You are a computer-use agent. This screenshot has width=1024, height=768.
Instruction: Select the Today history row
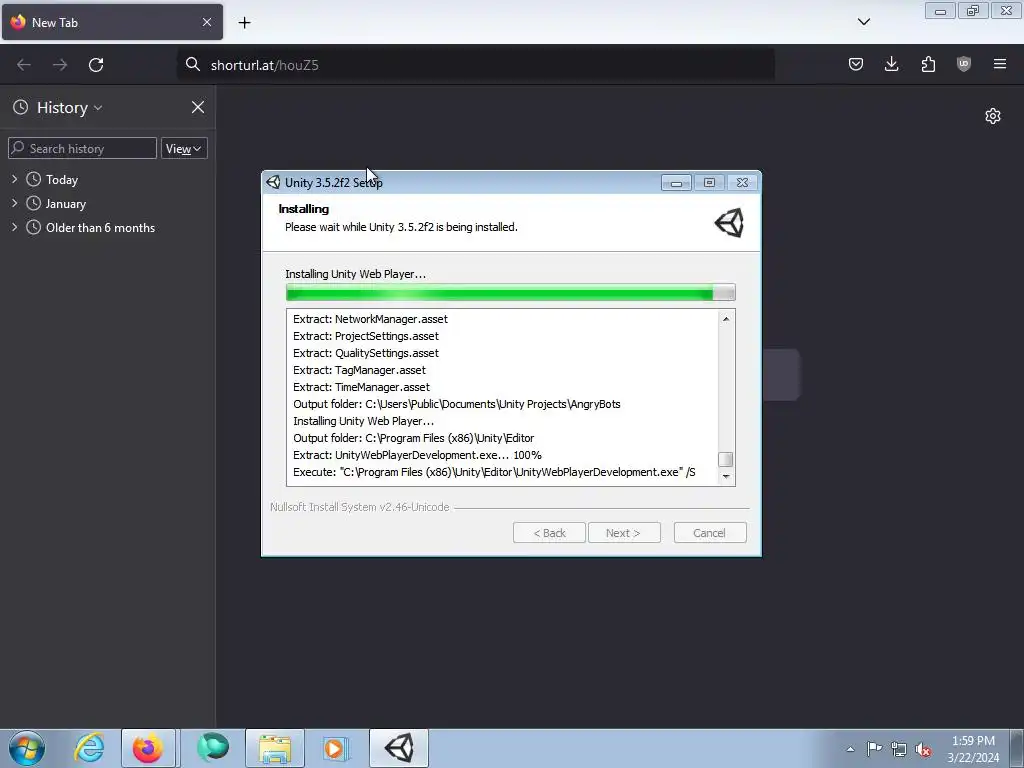108,180
